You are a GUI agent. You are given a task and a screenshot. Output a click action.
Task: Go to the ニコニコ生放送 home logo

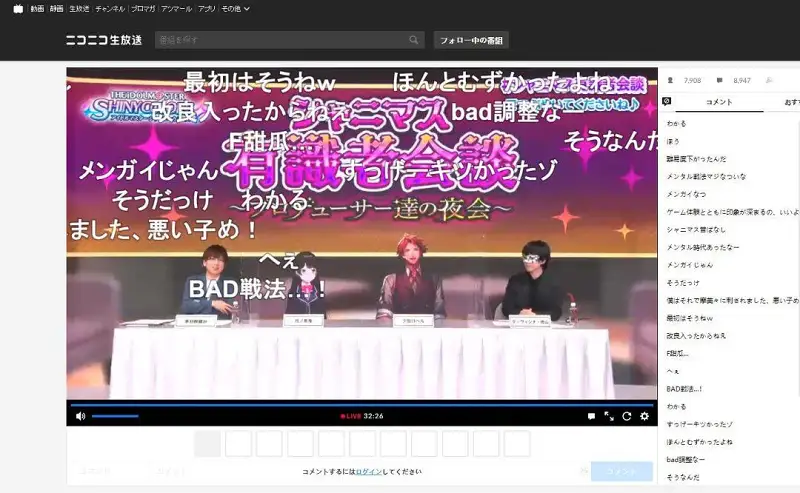(104, 40)
